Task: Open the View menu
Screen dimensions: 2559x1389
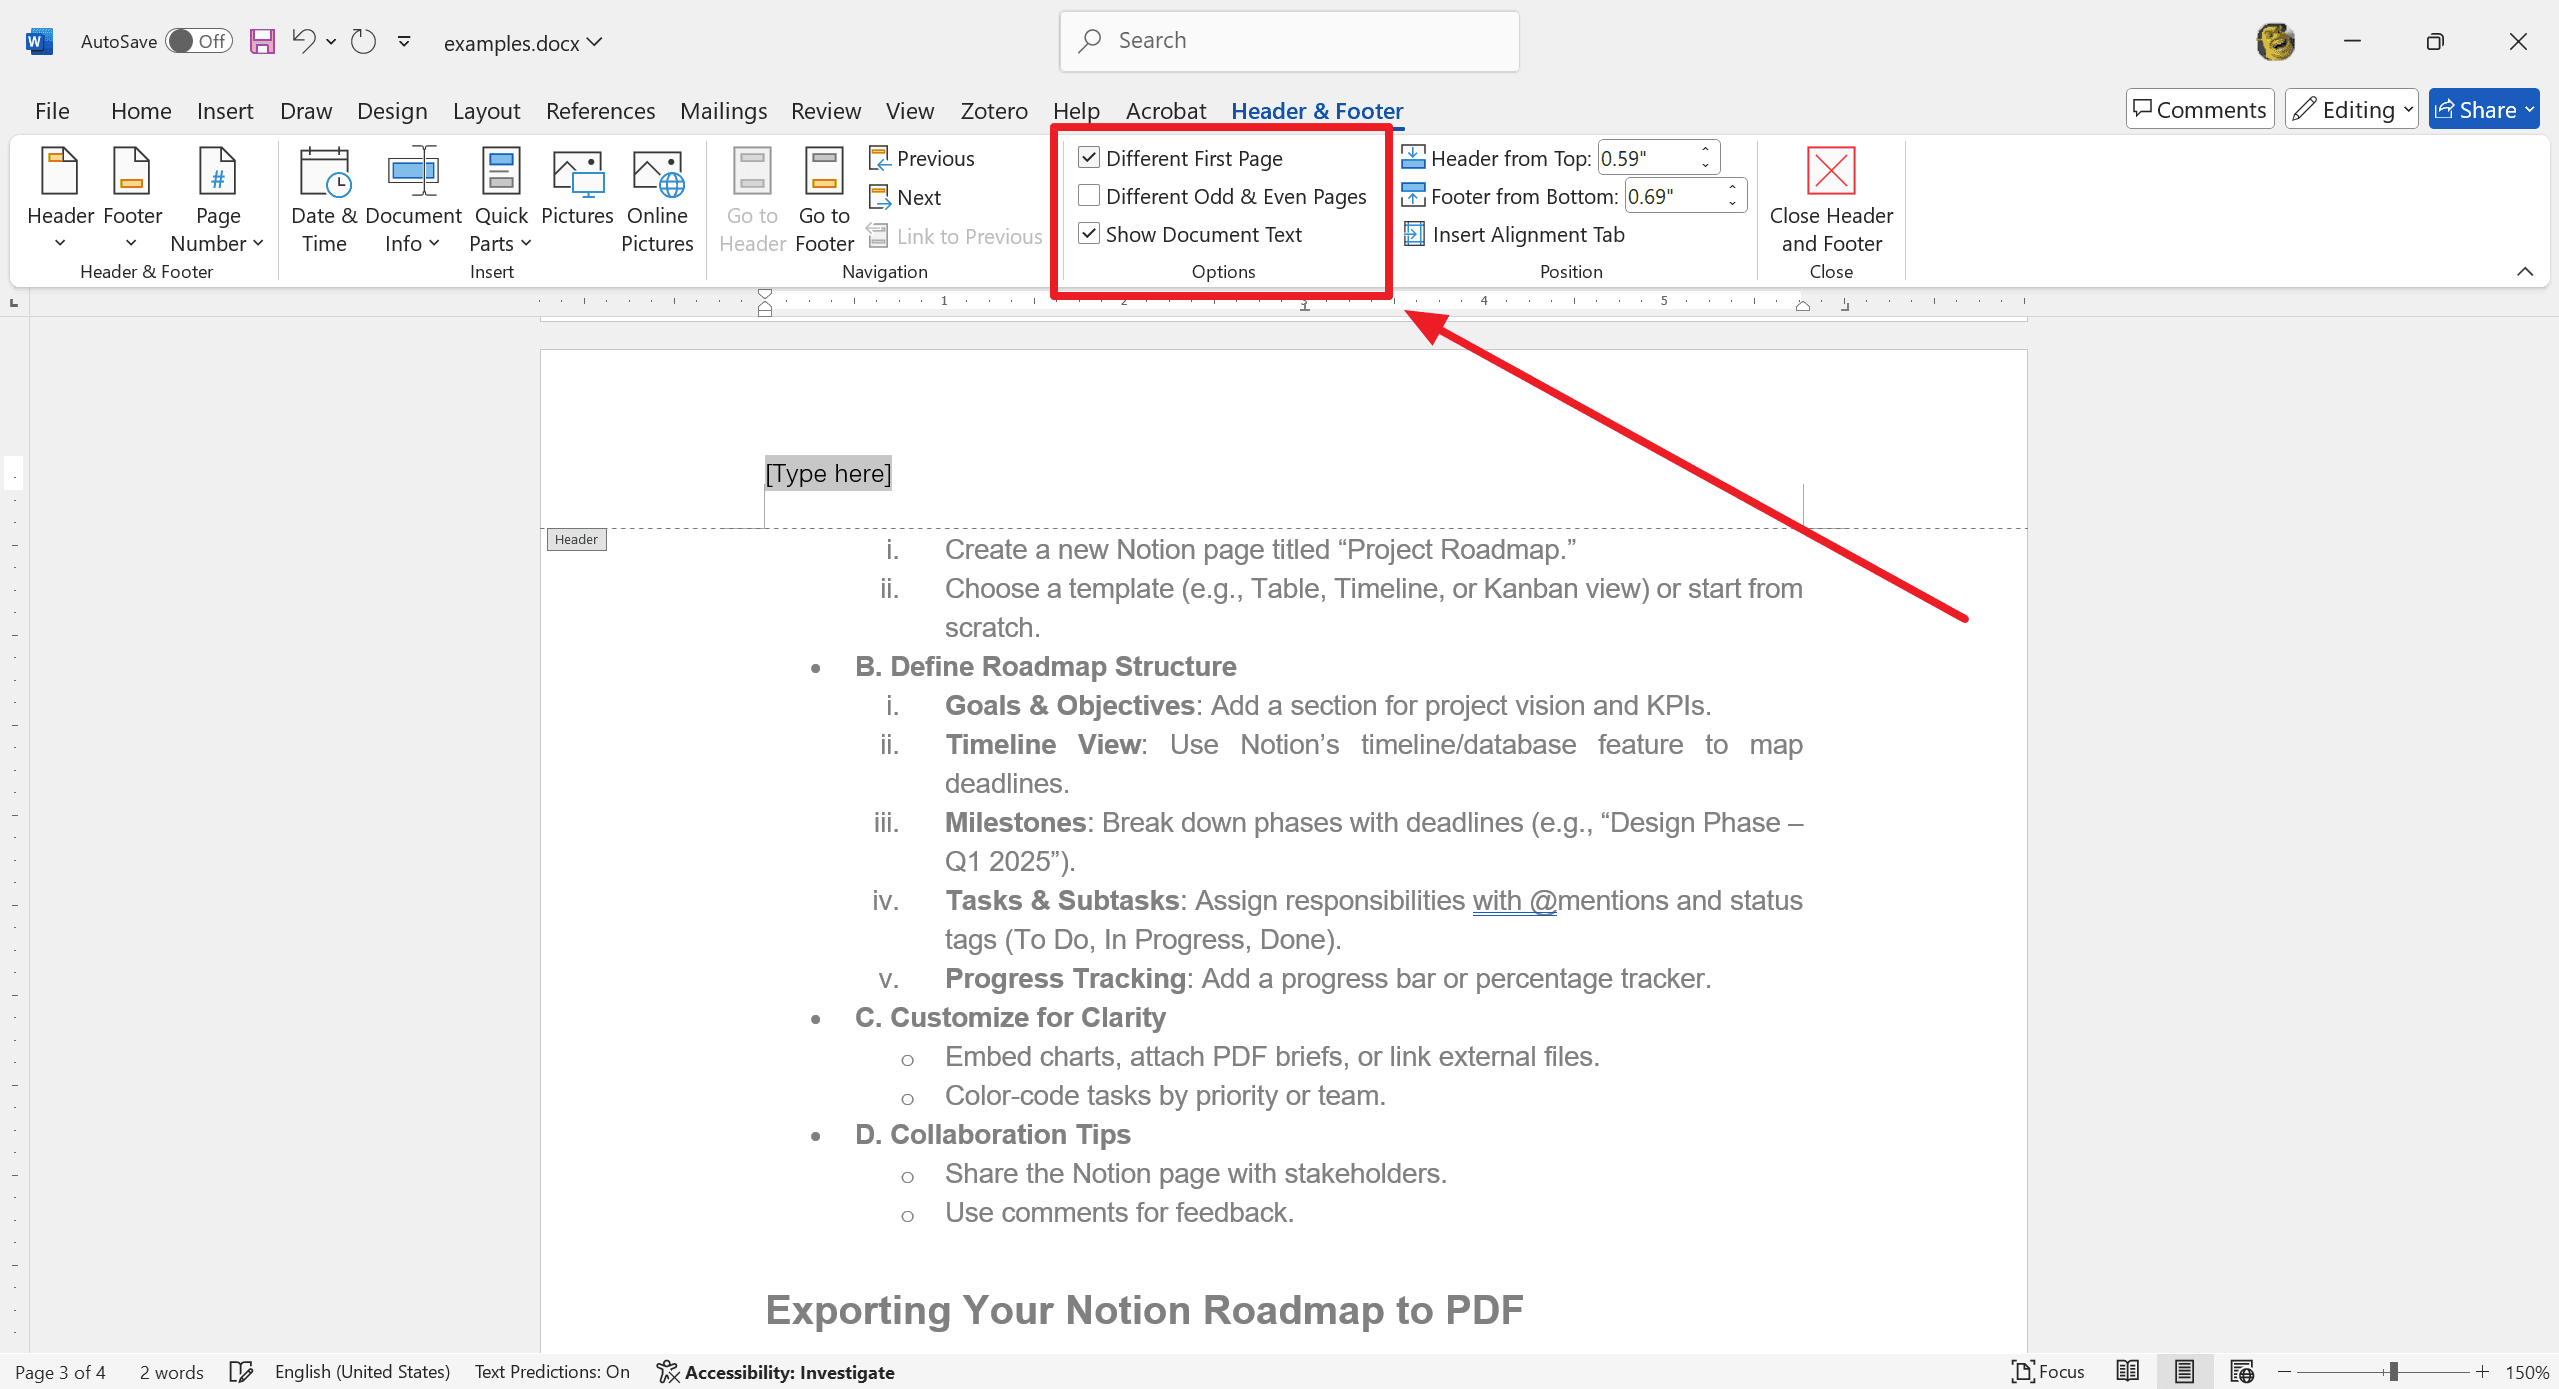Action: (x=908, y=109)
